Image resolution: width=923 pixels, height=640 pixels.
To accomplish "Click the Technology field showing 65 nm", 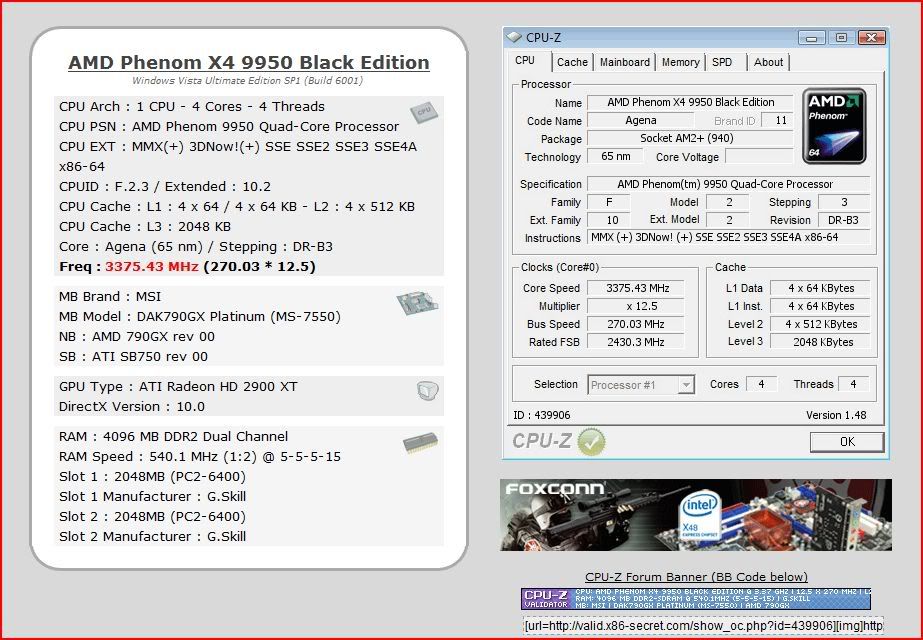I will 615,157.
